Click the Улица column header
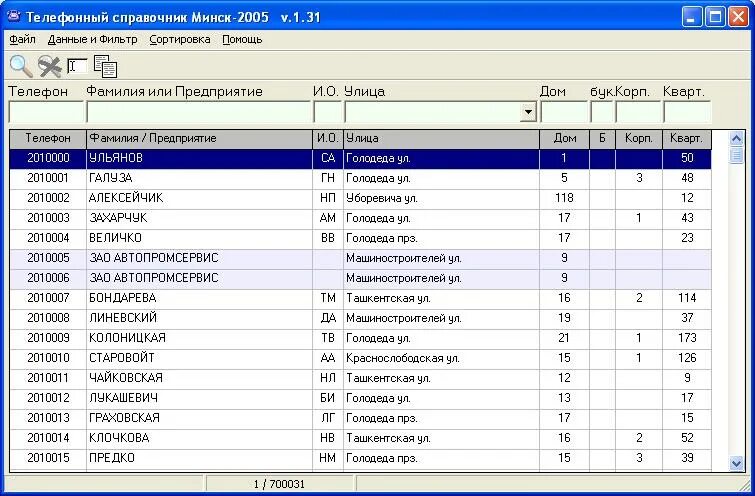Viewport: 755px width, 496px height. 442,139
